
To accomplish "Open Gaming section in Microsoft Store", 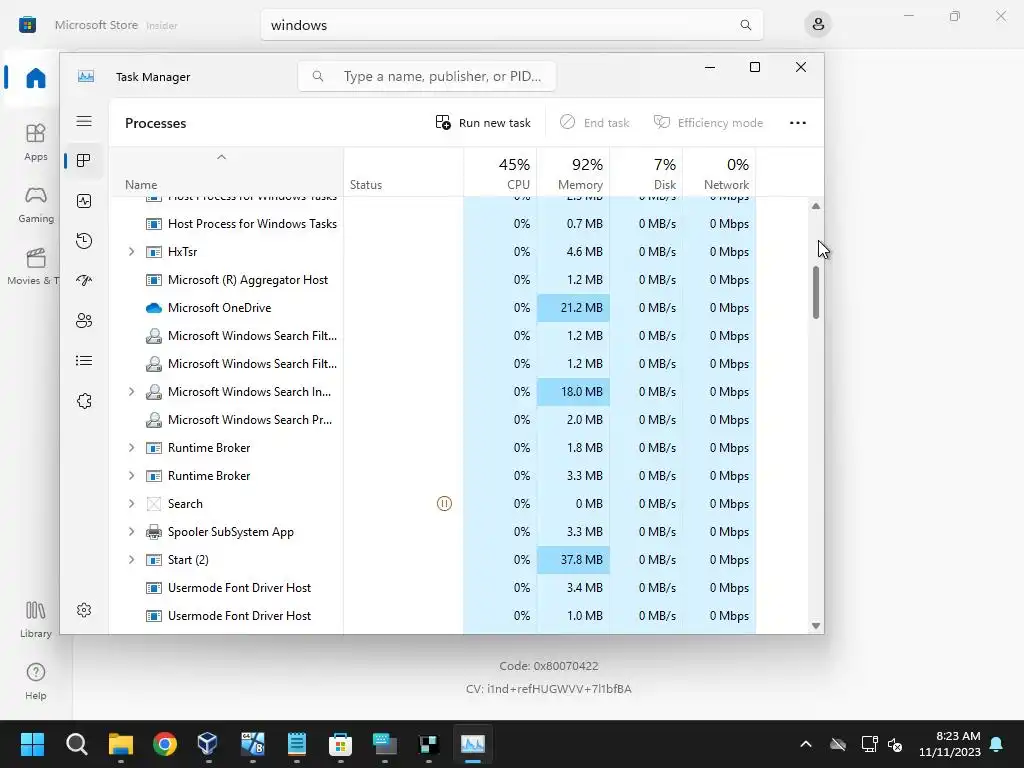I will tap(35, 204).
